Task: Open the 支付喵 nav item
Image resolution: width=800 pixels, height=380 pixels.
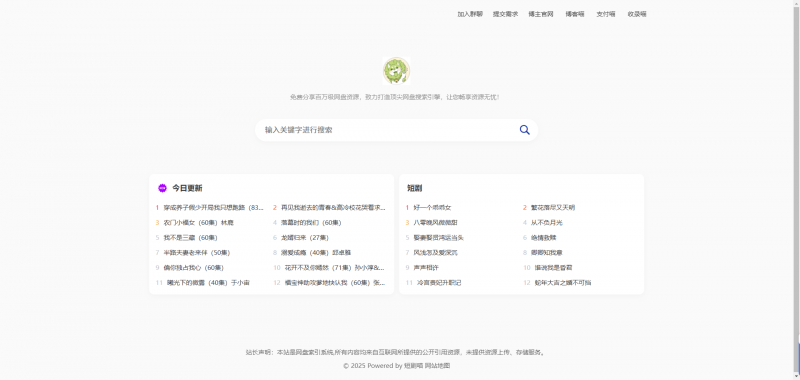Action: [x=606, y=14]
